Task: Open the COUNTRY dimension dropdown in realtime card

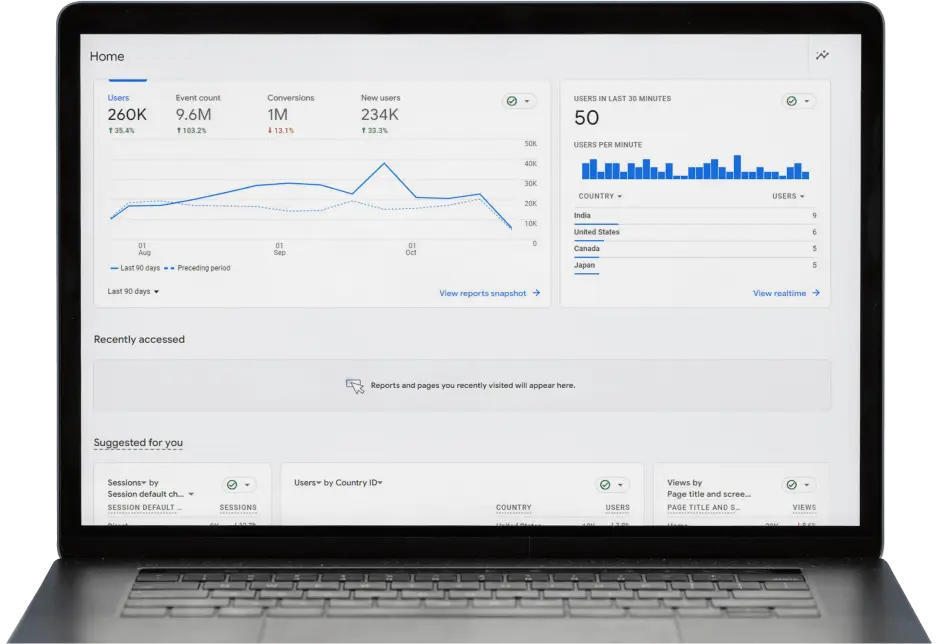Action: 600,196
